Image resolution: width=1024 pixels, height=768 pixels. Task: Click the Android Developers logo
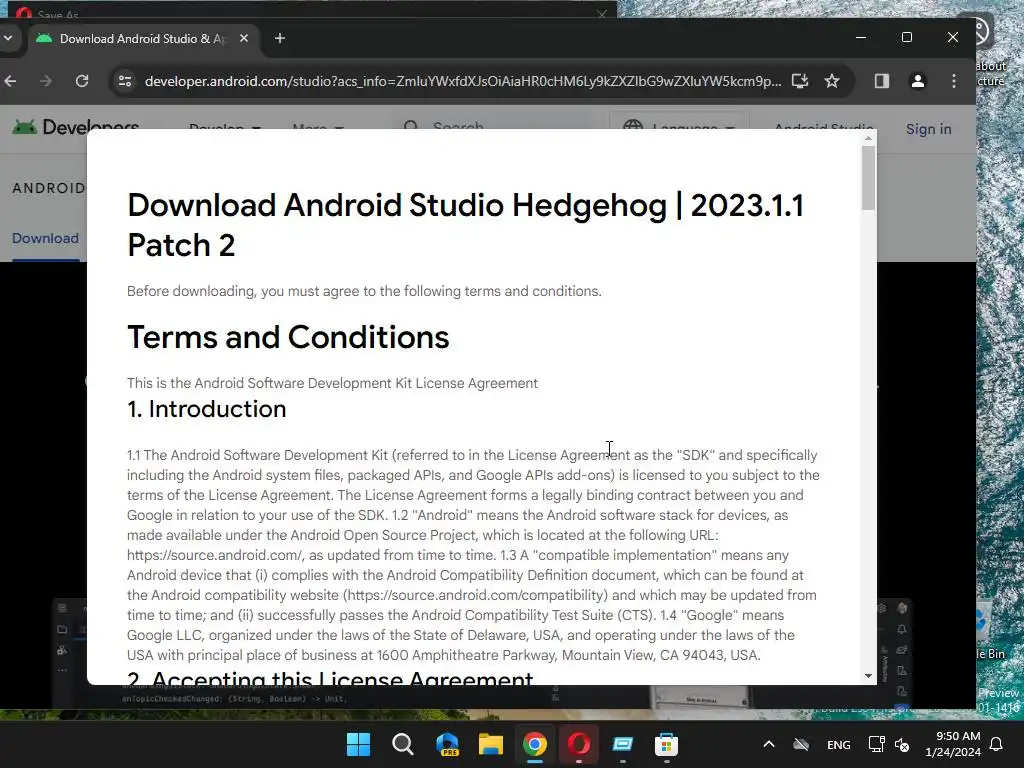pyautogui.click(x=75, y=127)
